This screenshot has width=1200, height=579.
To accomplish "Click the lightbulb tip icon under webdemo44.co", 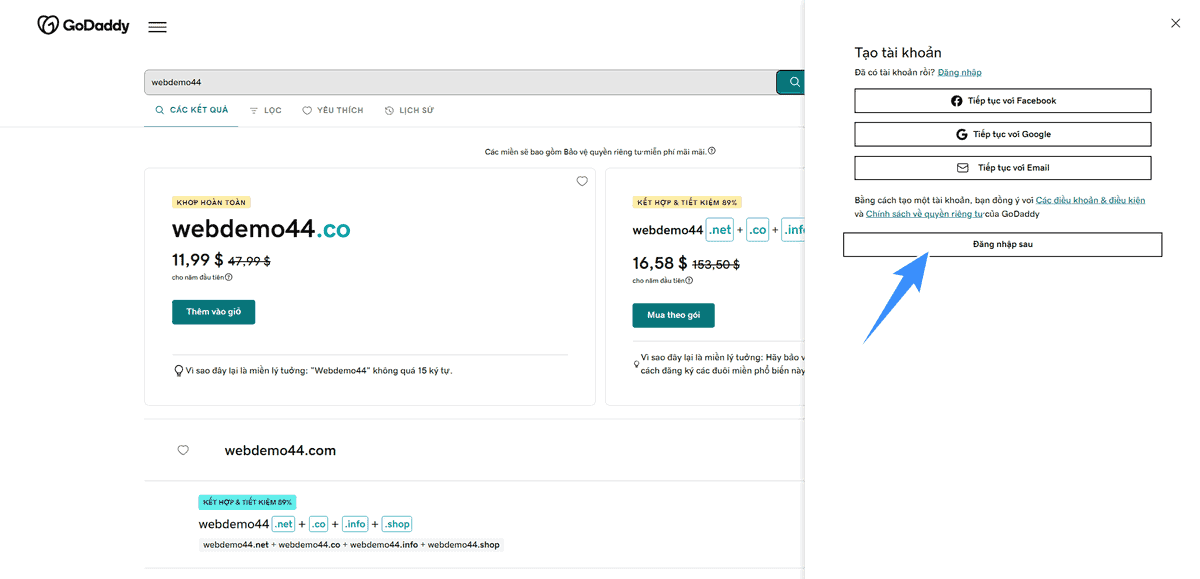I will click(178, 371).
